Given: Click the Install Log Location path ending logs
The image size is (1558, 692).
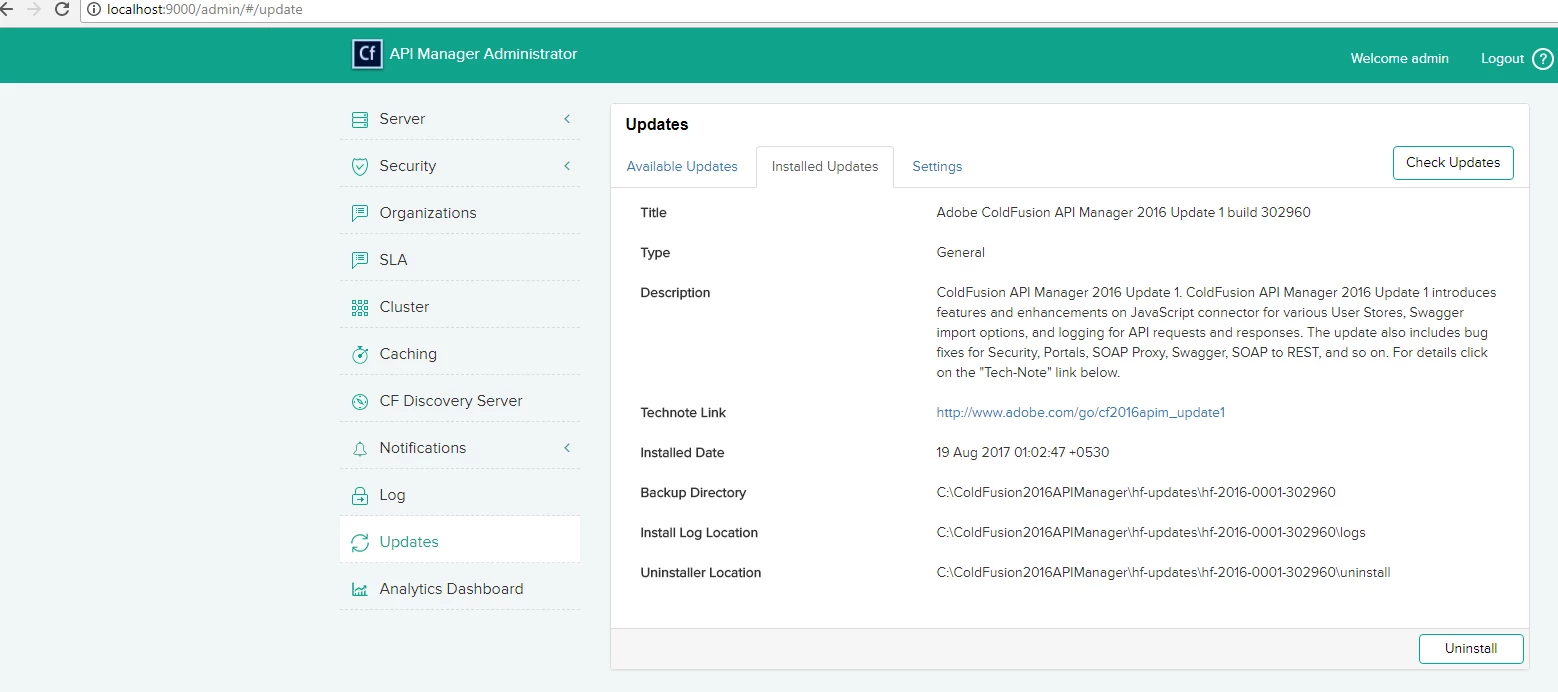Looking at the screenshot, I should [x=1151, y=533].
